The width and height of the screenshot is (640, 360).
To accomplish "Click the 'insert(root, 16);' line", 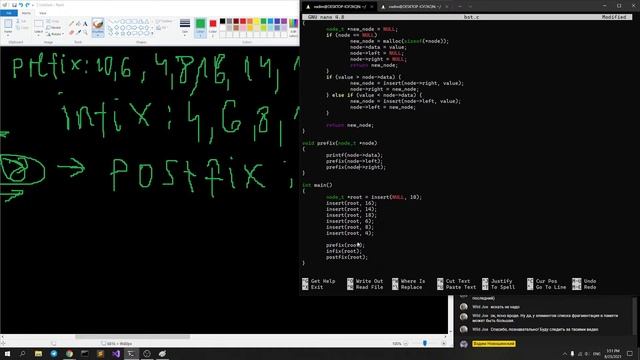I will pos(351,203).
